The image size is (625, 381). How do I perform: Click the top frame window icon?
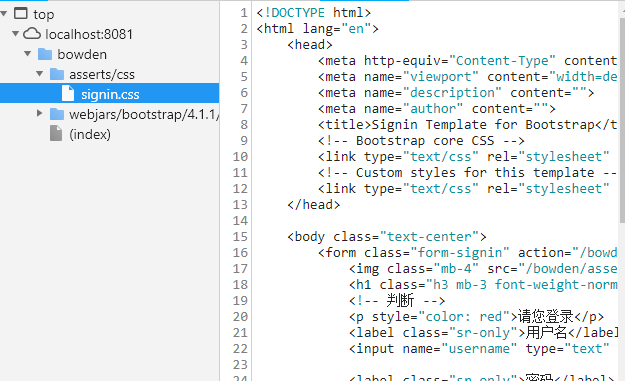[21, 14]
